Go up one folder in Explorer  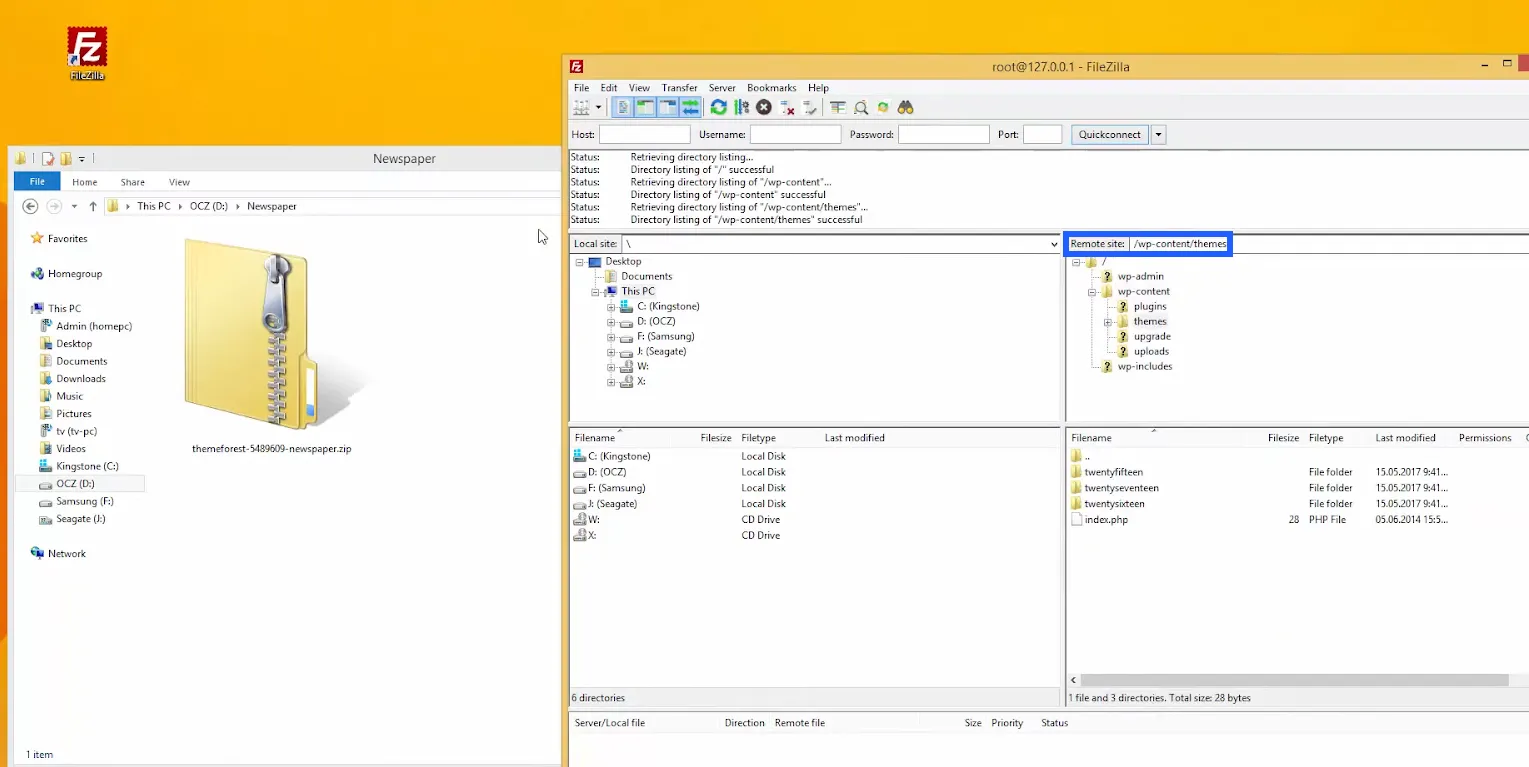click(x=93, y=206)
